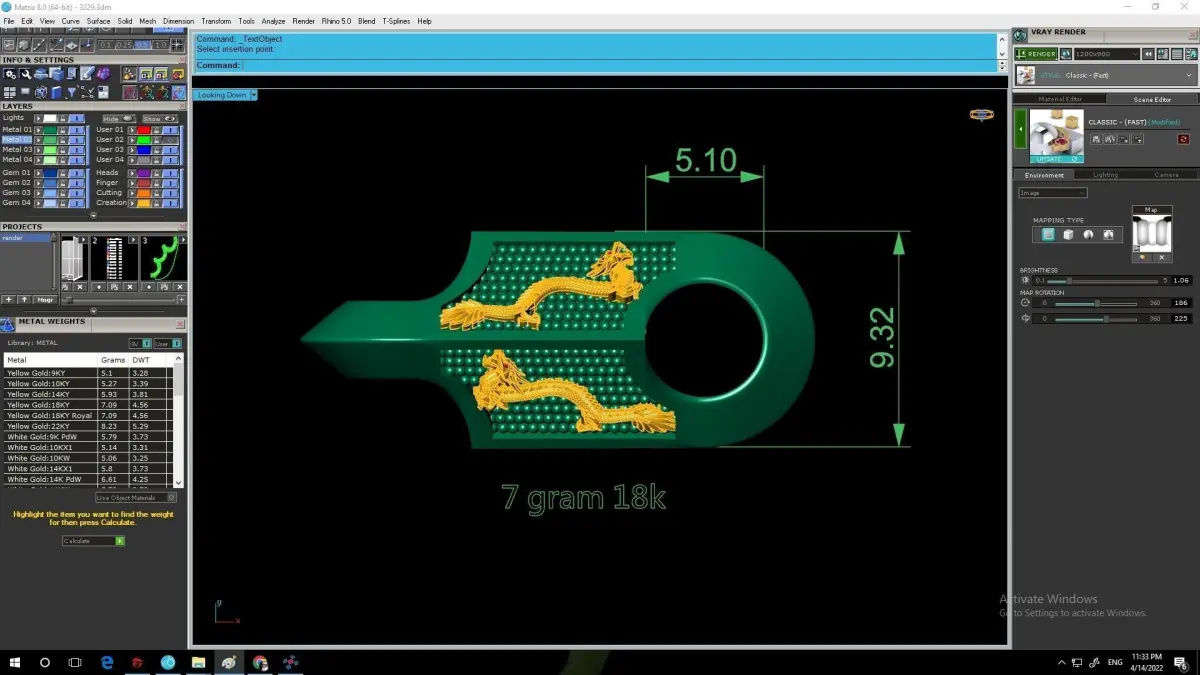
Task: Click the Task View taskbar icon
Action: (x=75, y=662)
